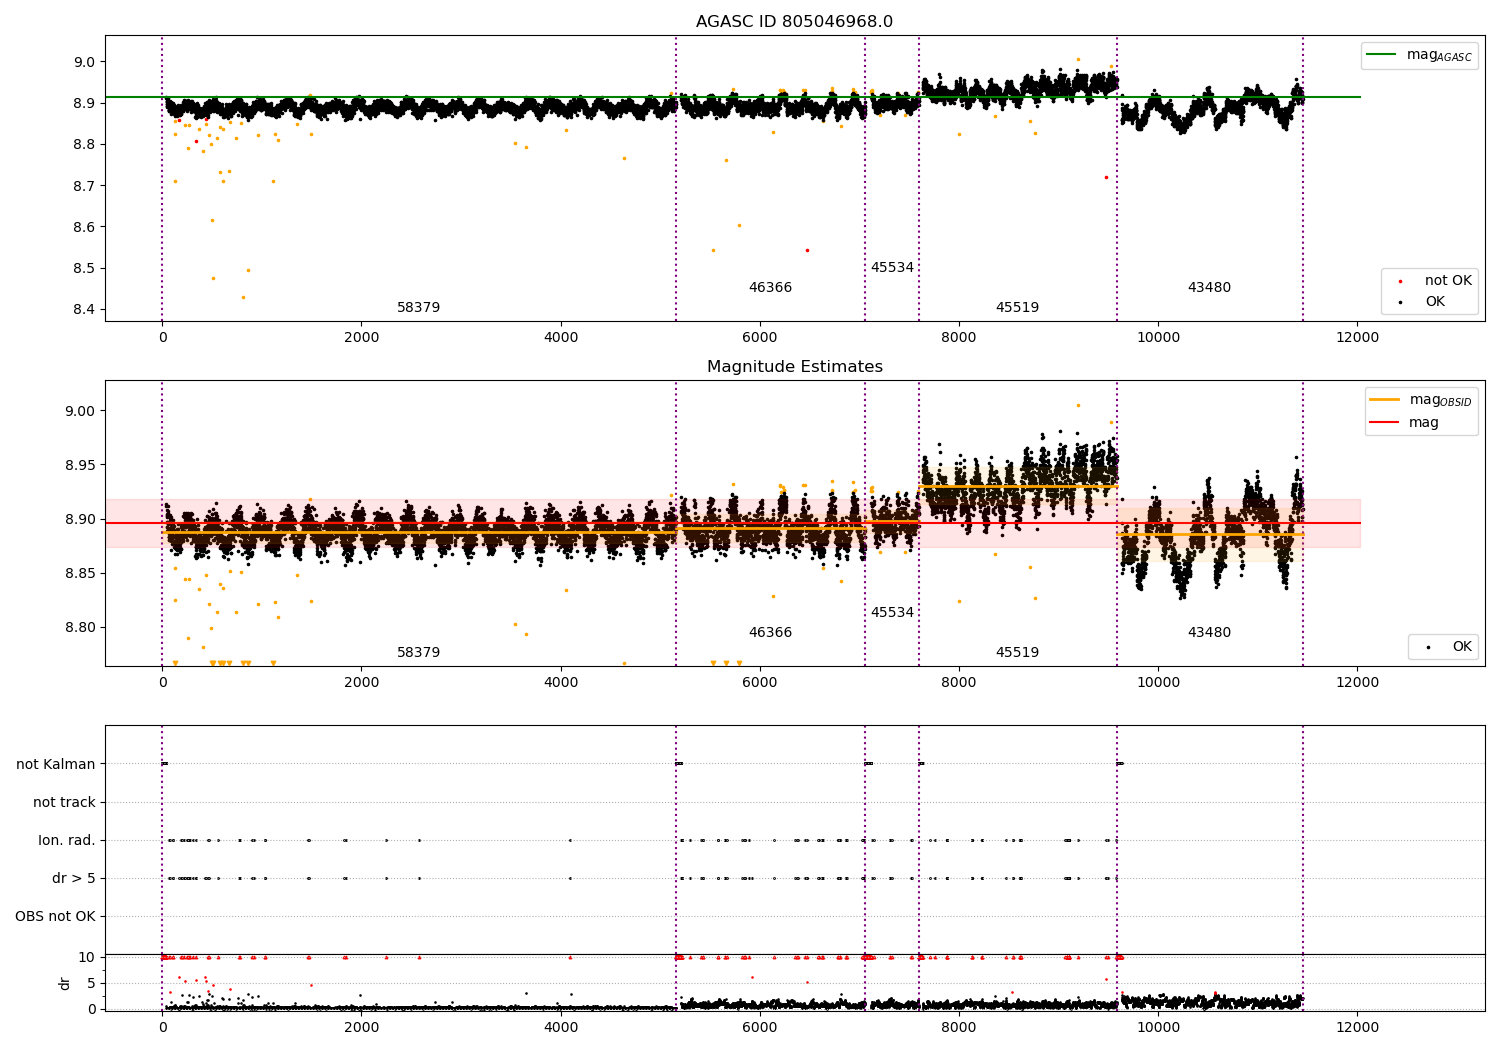
Task: Click the 'not track' axis label
Action: point(64,802)
